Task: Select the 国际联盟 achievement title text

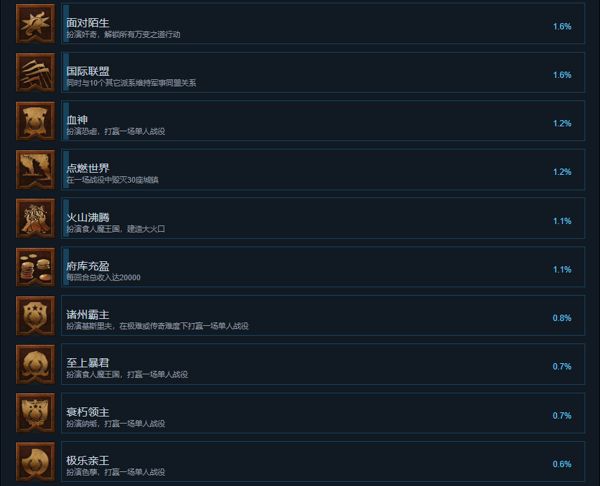Action: coord(88,71)
